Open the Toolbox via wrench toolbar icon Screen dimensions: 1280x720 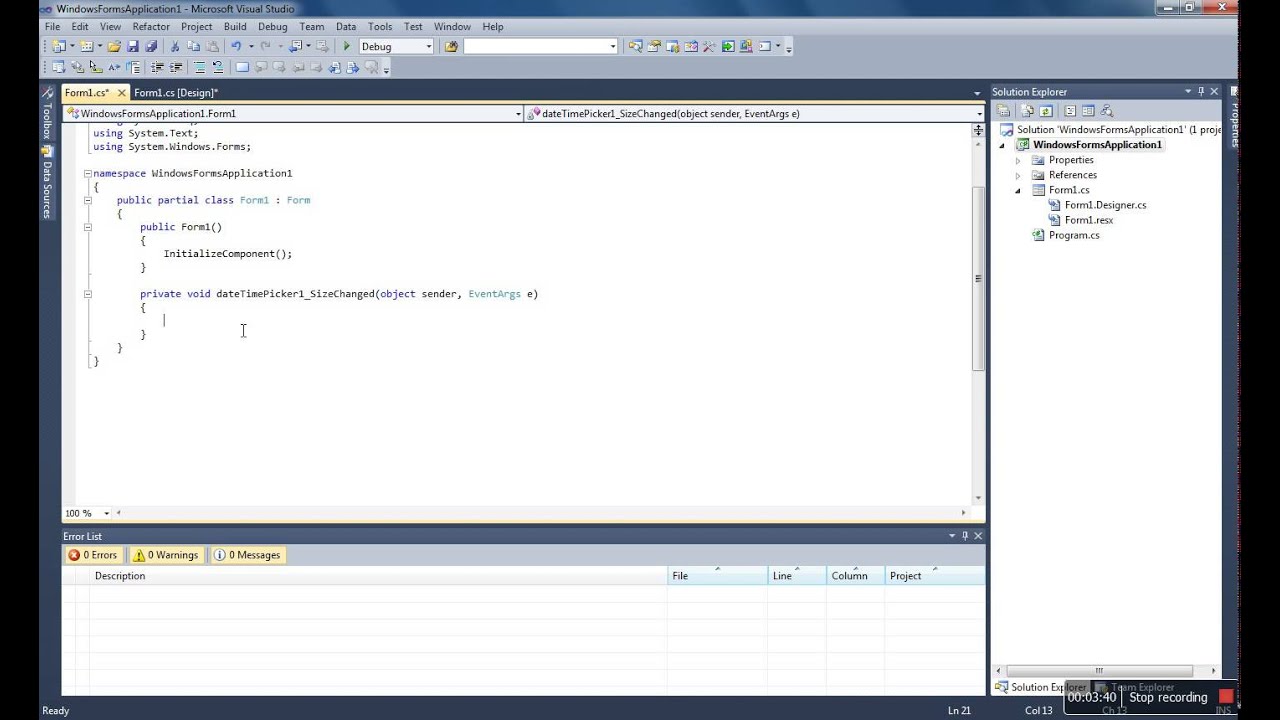(x=709, y=46)
